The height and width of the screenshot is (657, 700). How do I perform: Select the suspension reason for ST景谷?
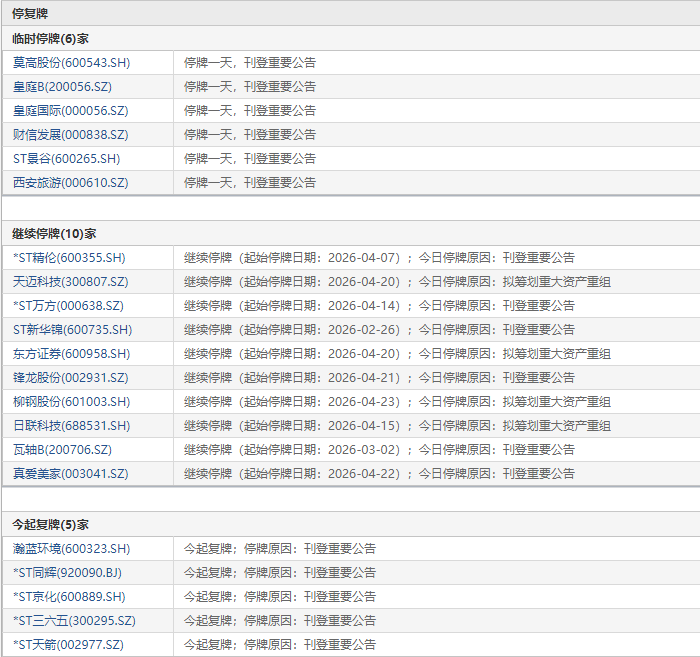pyautogui.click(x=250, y=158)
